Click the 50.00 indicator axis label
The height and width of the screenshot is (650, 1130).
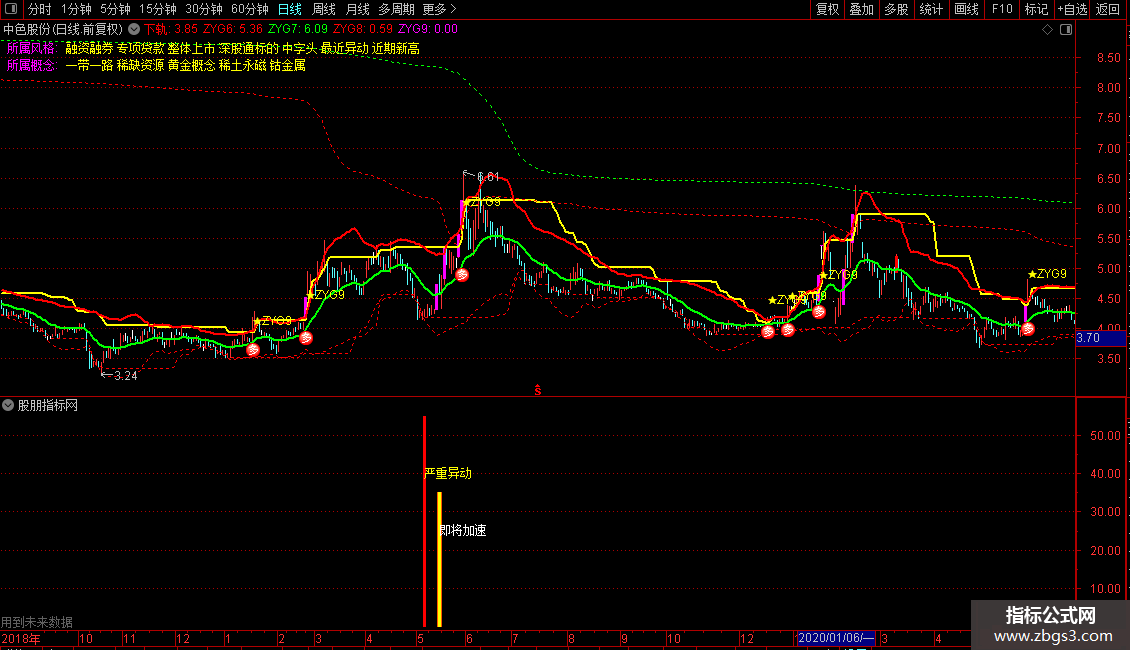click(1105, 436)
